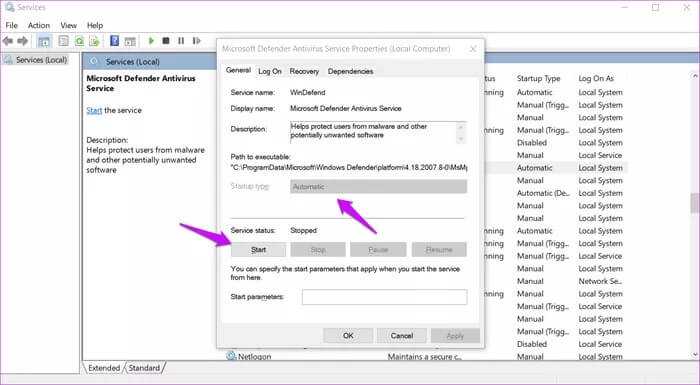Select Services (Local) in the console tree
The image size is (700, 385).
(41, 60)
